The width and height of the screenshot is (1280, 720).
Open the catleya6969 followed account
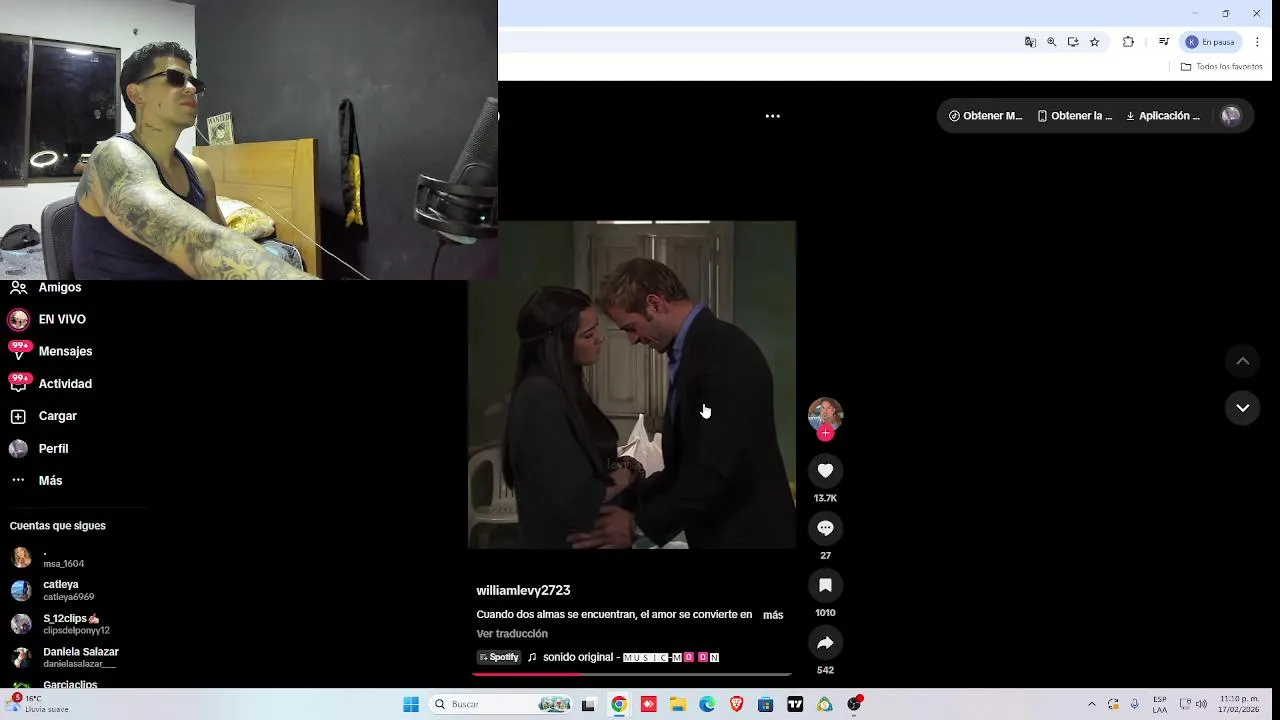(x=53, y=590)
